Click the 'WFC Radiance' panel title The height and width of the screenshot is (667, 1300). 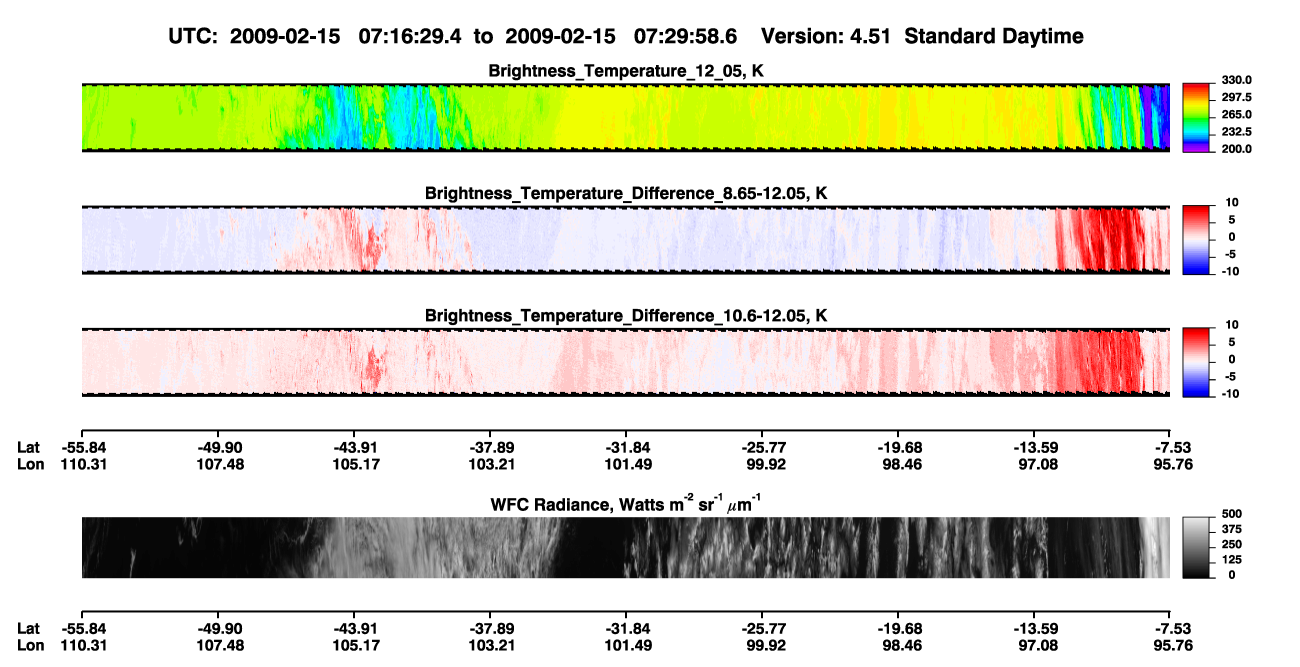[626, 503]
